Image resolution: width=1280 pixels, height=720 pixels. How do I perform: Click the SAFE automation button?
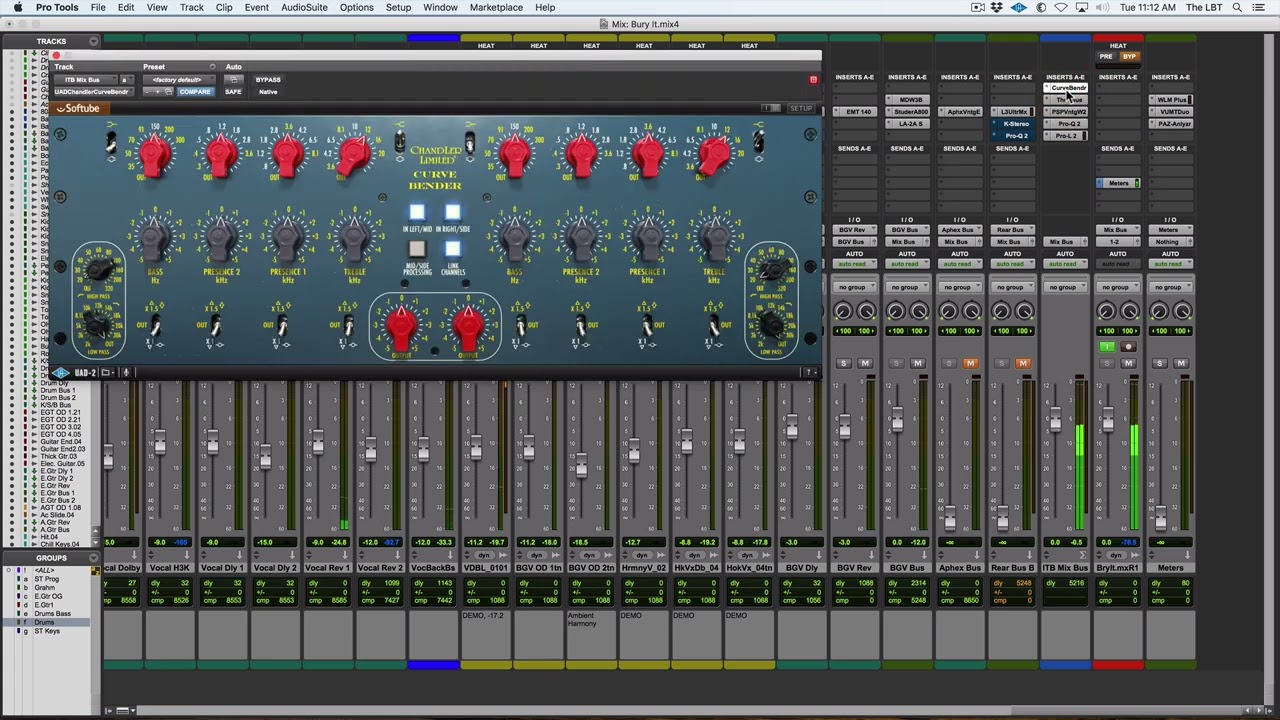(233, 92)
